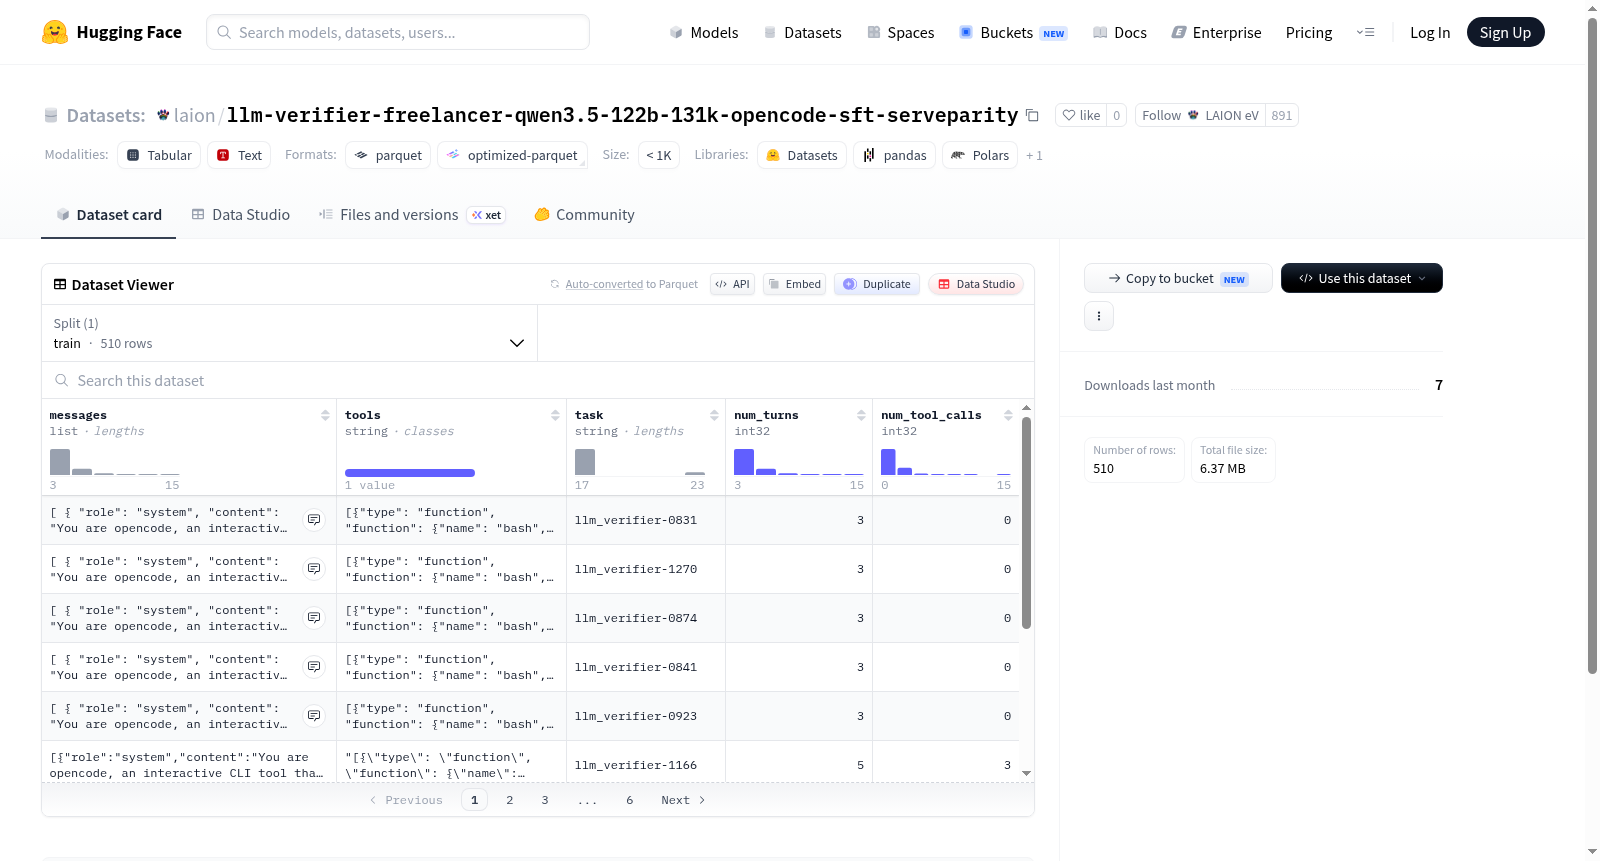The width and height of the screenshot is (1600, 861).
Task: Click the dataset table vertical scrollbar
Action: (x=1026, y=522)
